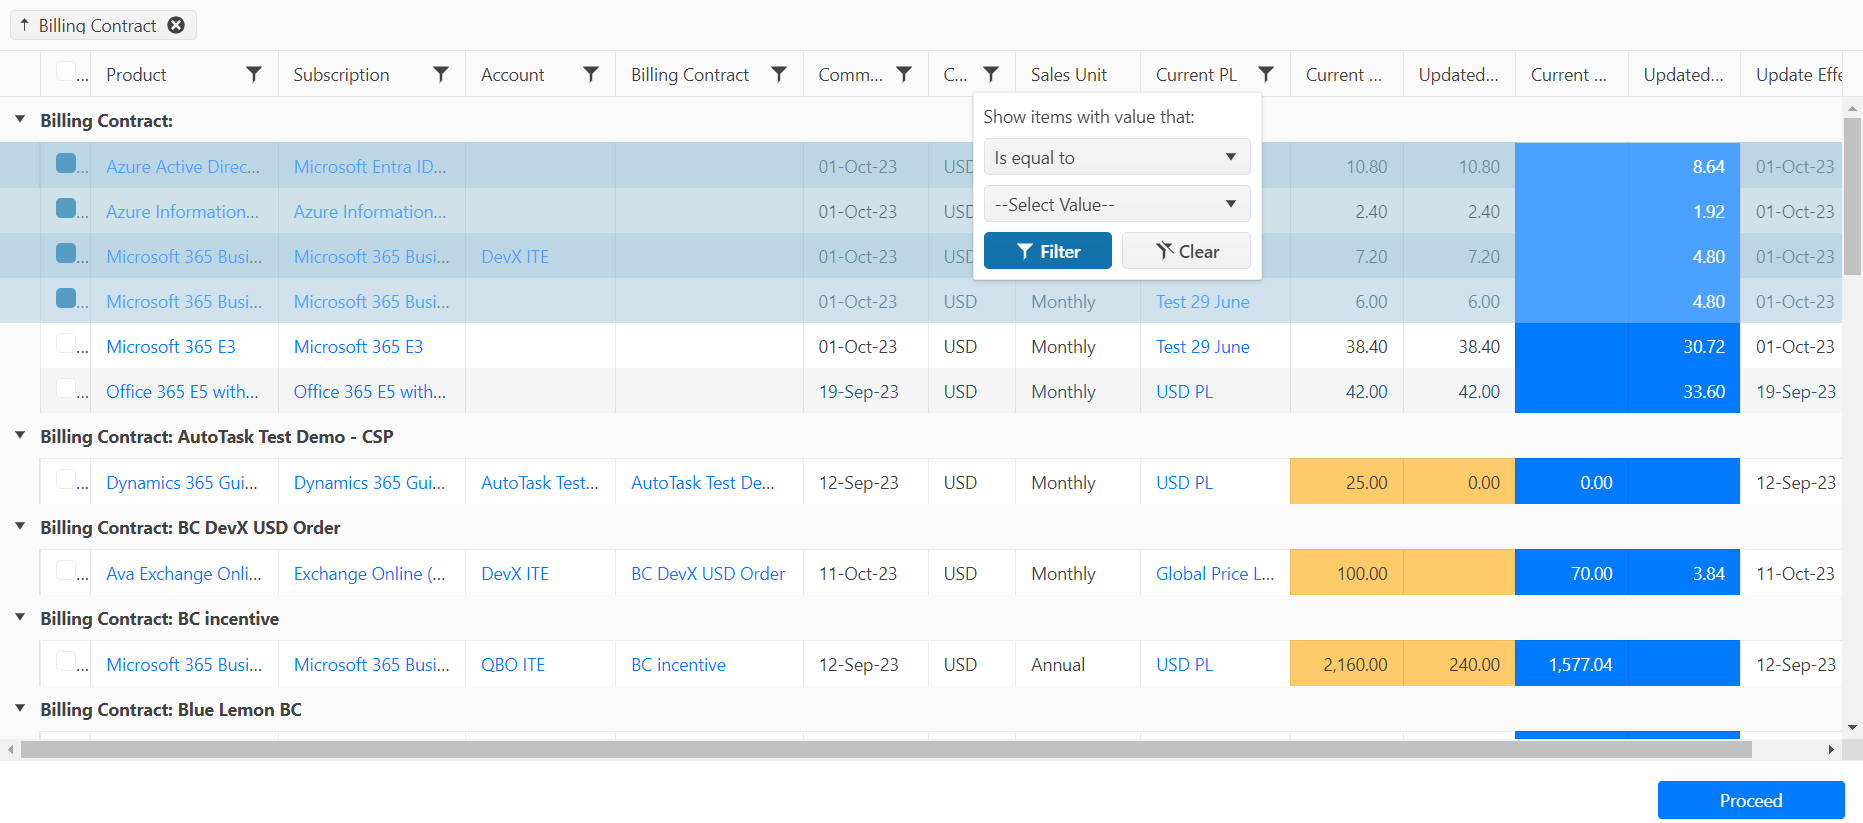Open the Microsoft Entra ID... subscription link
The width and height of the screenshot is (1863, 823).
[370, 167]
